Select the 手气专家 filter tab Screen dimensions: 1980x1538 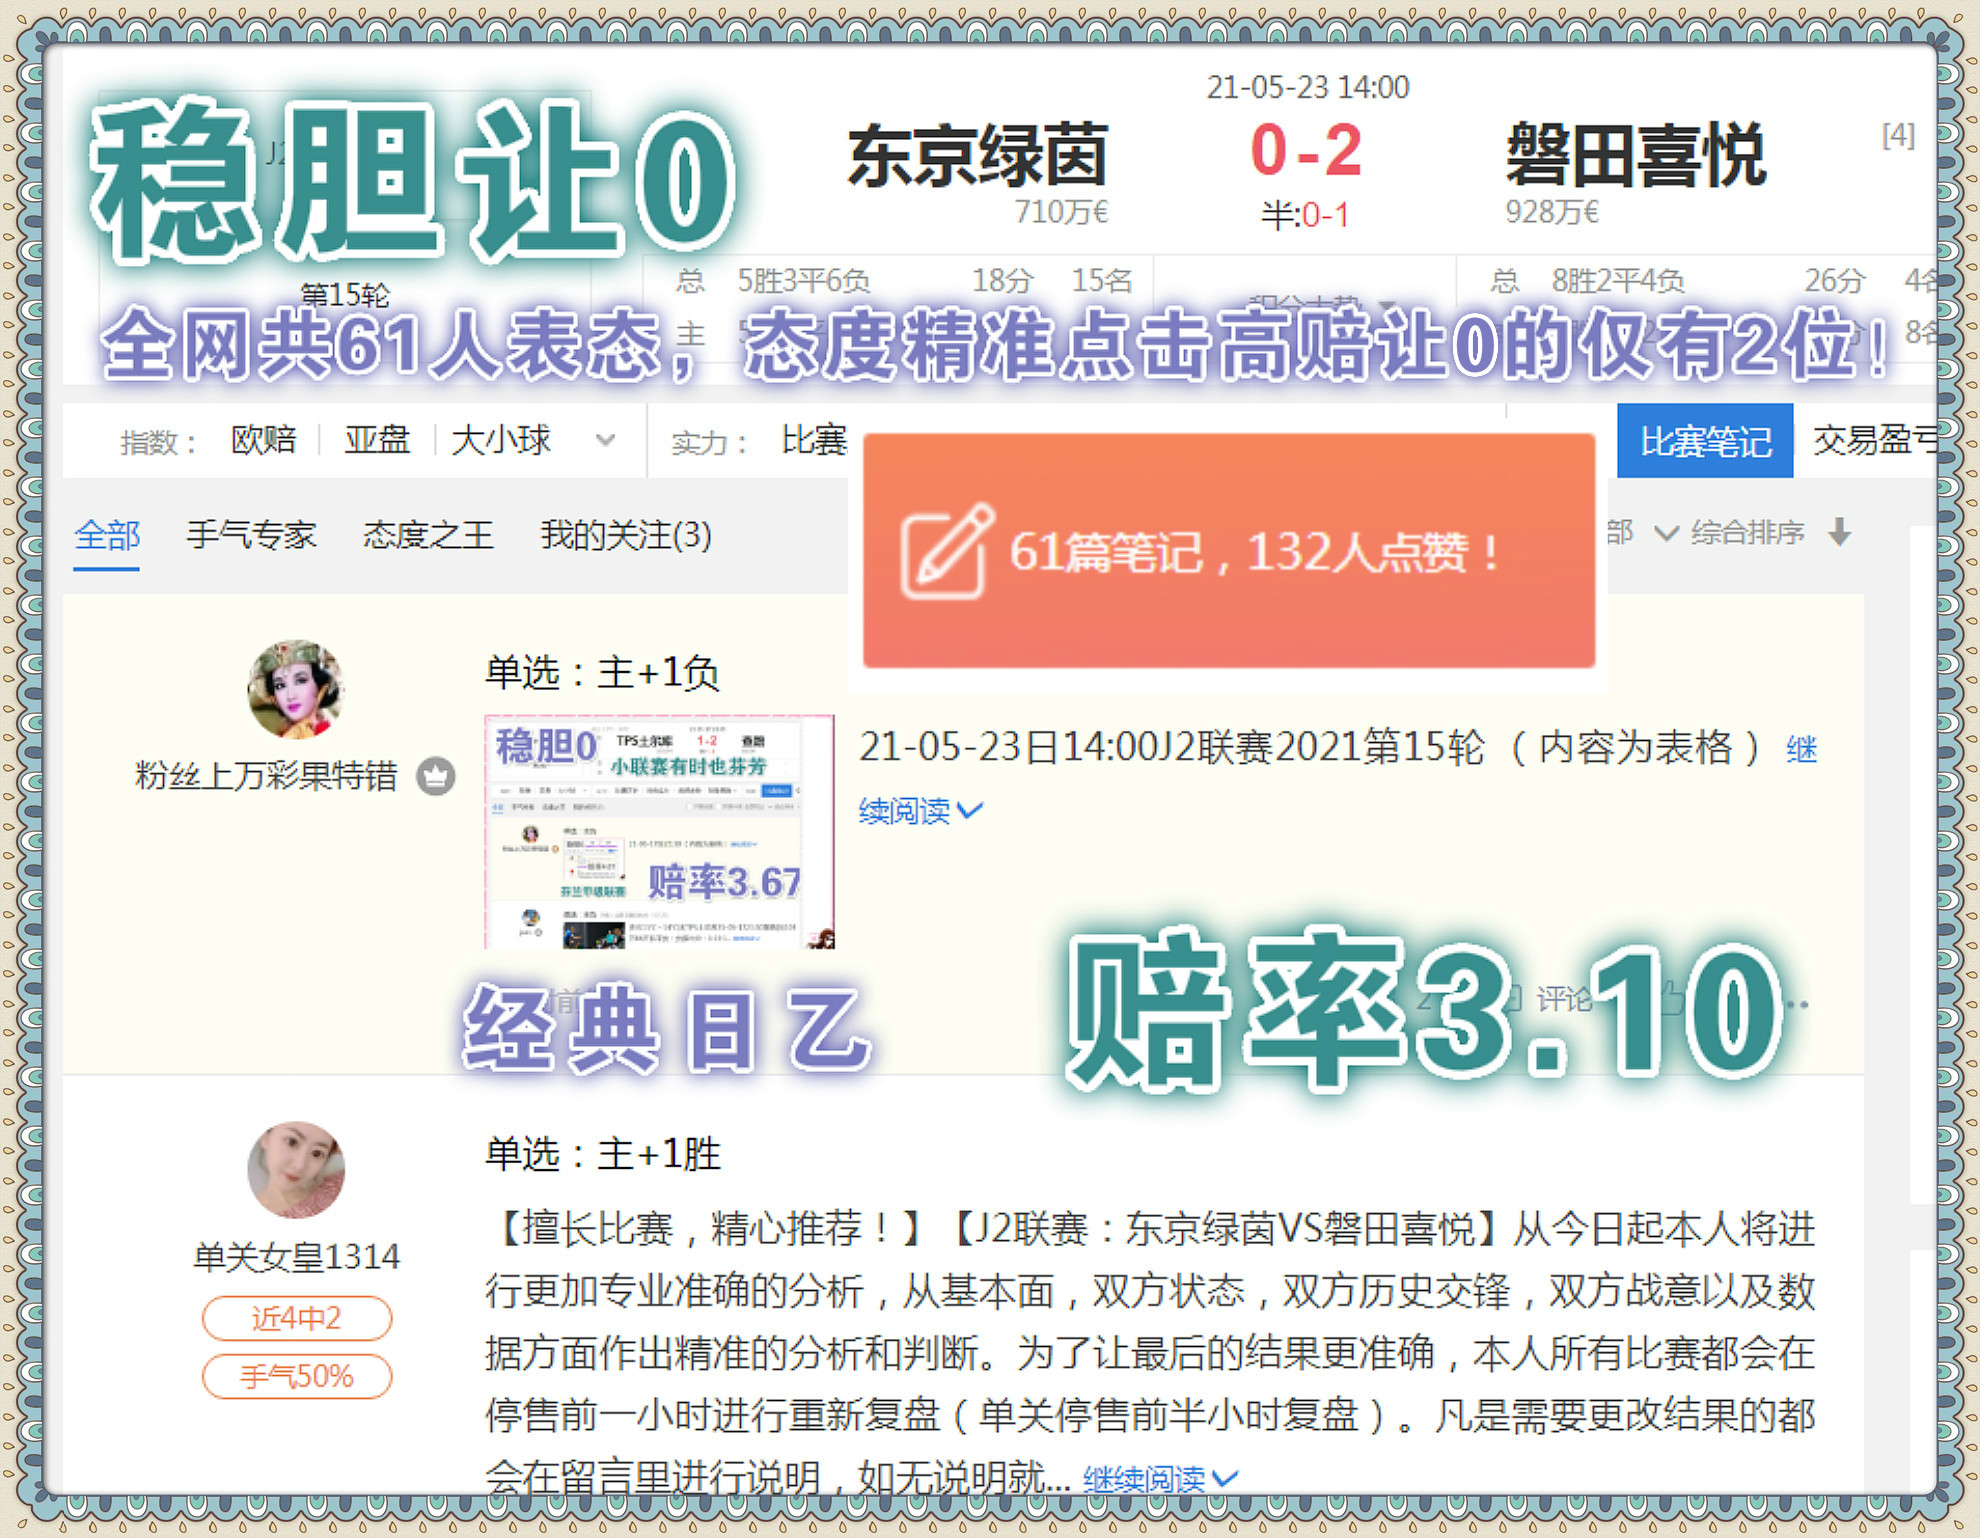[251, 535]
